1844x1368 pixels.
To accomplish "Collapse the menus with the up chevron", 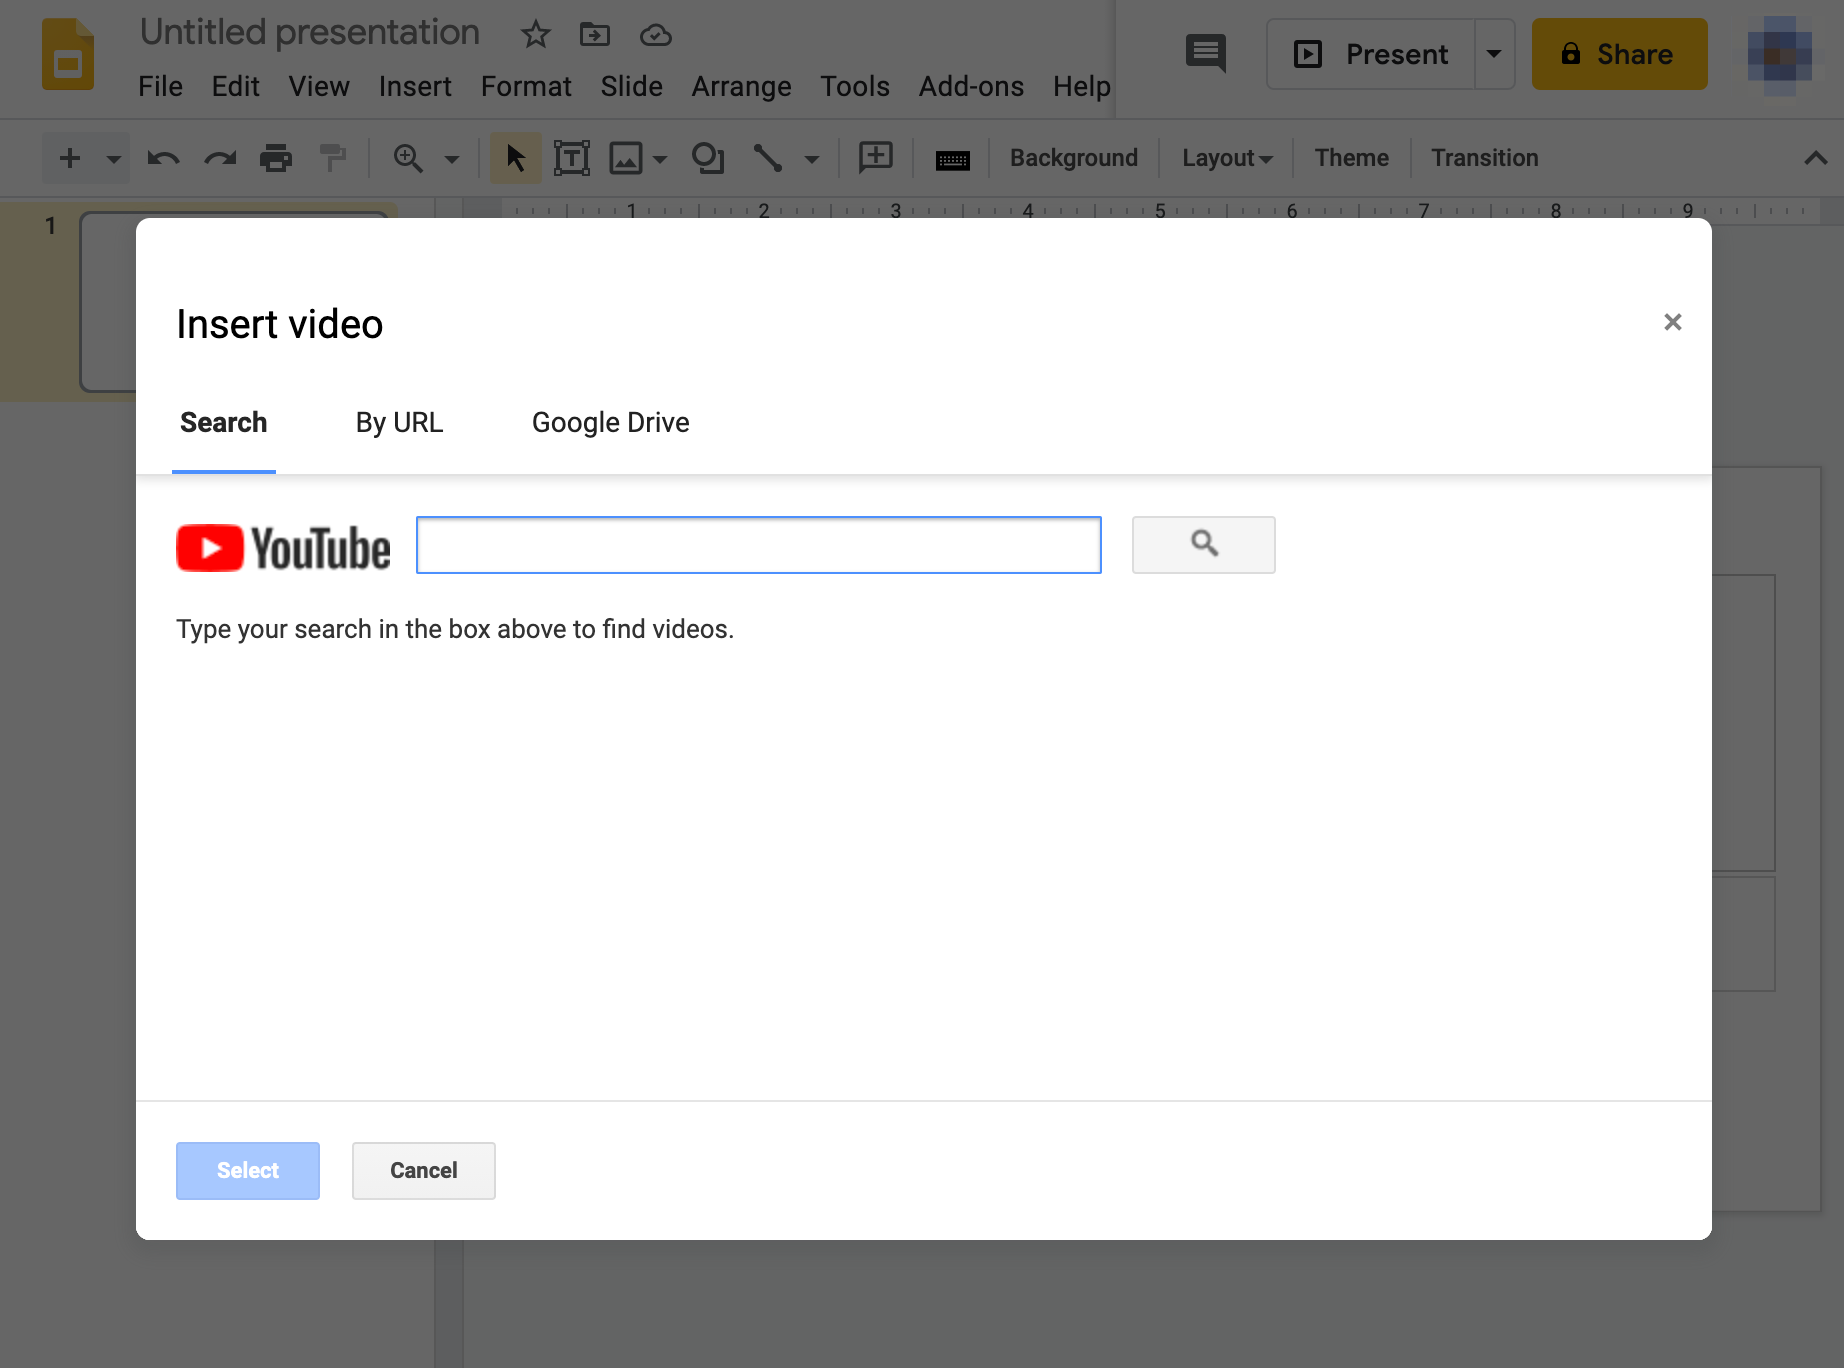I will tap(1816, 158).
